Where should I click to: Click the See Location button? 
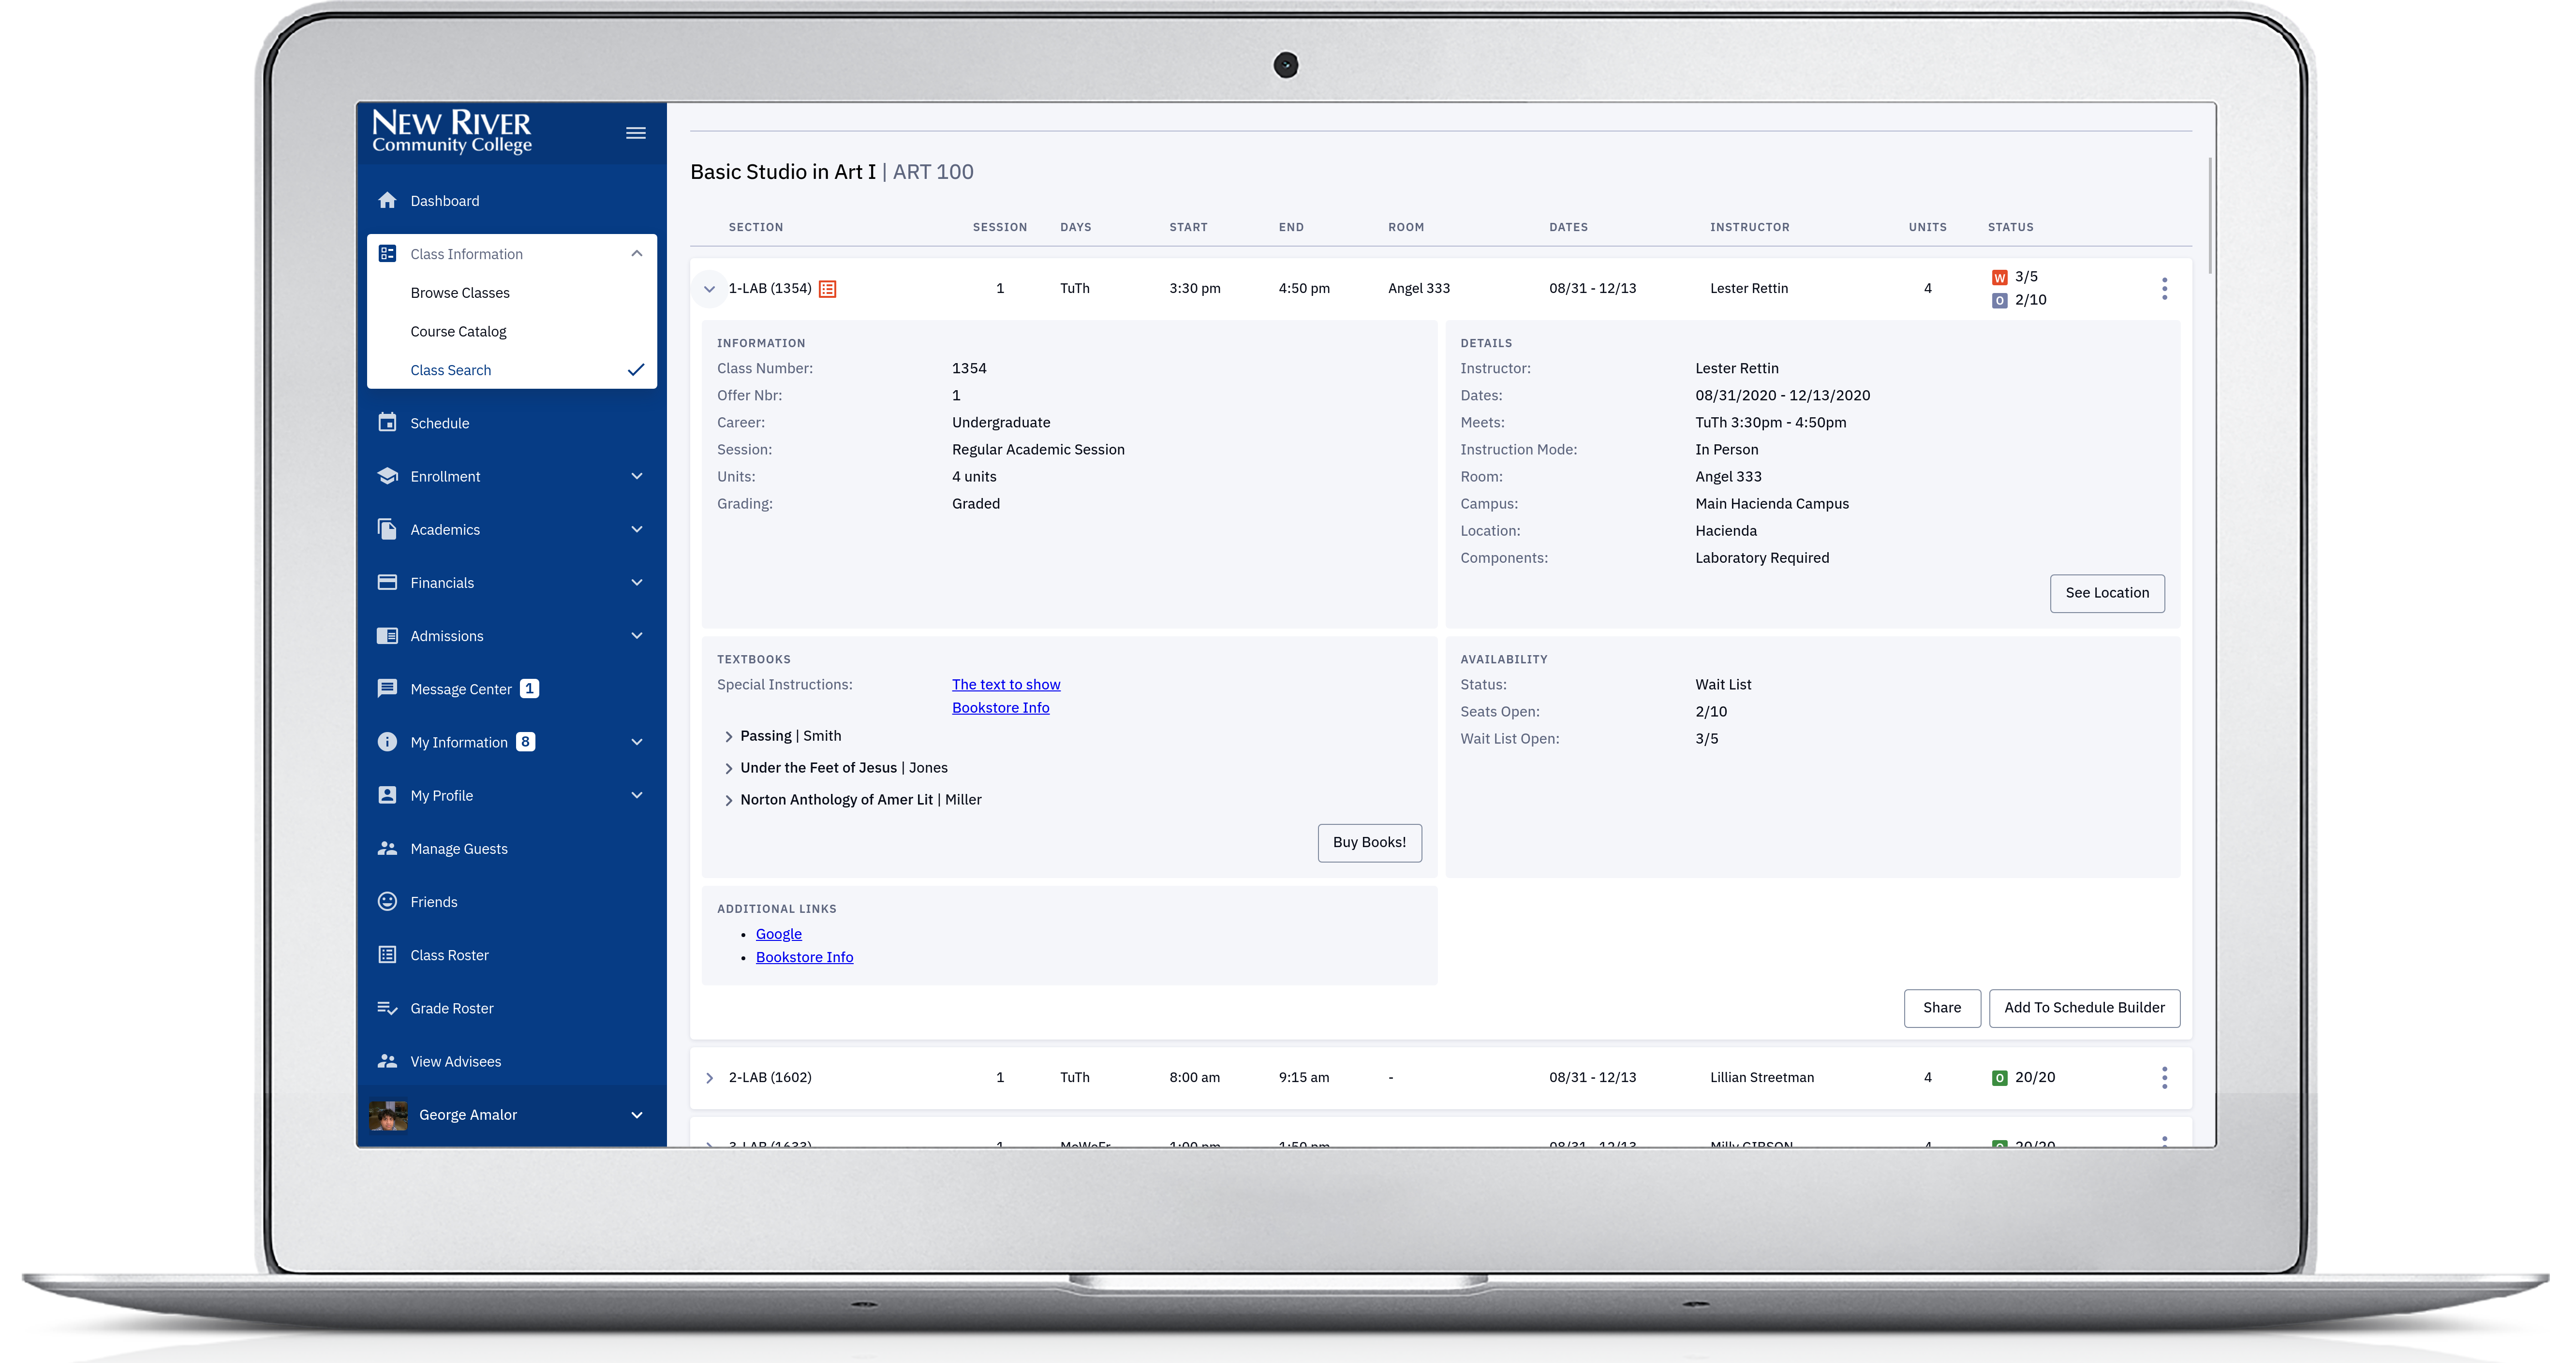[x=2106, y=593]
